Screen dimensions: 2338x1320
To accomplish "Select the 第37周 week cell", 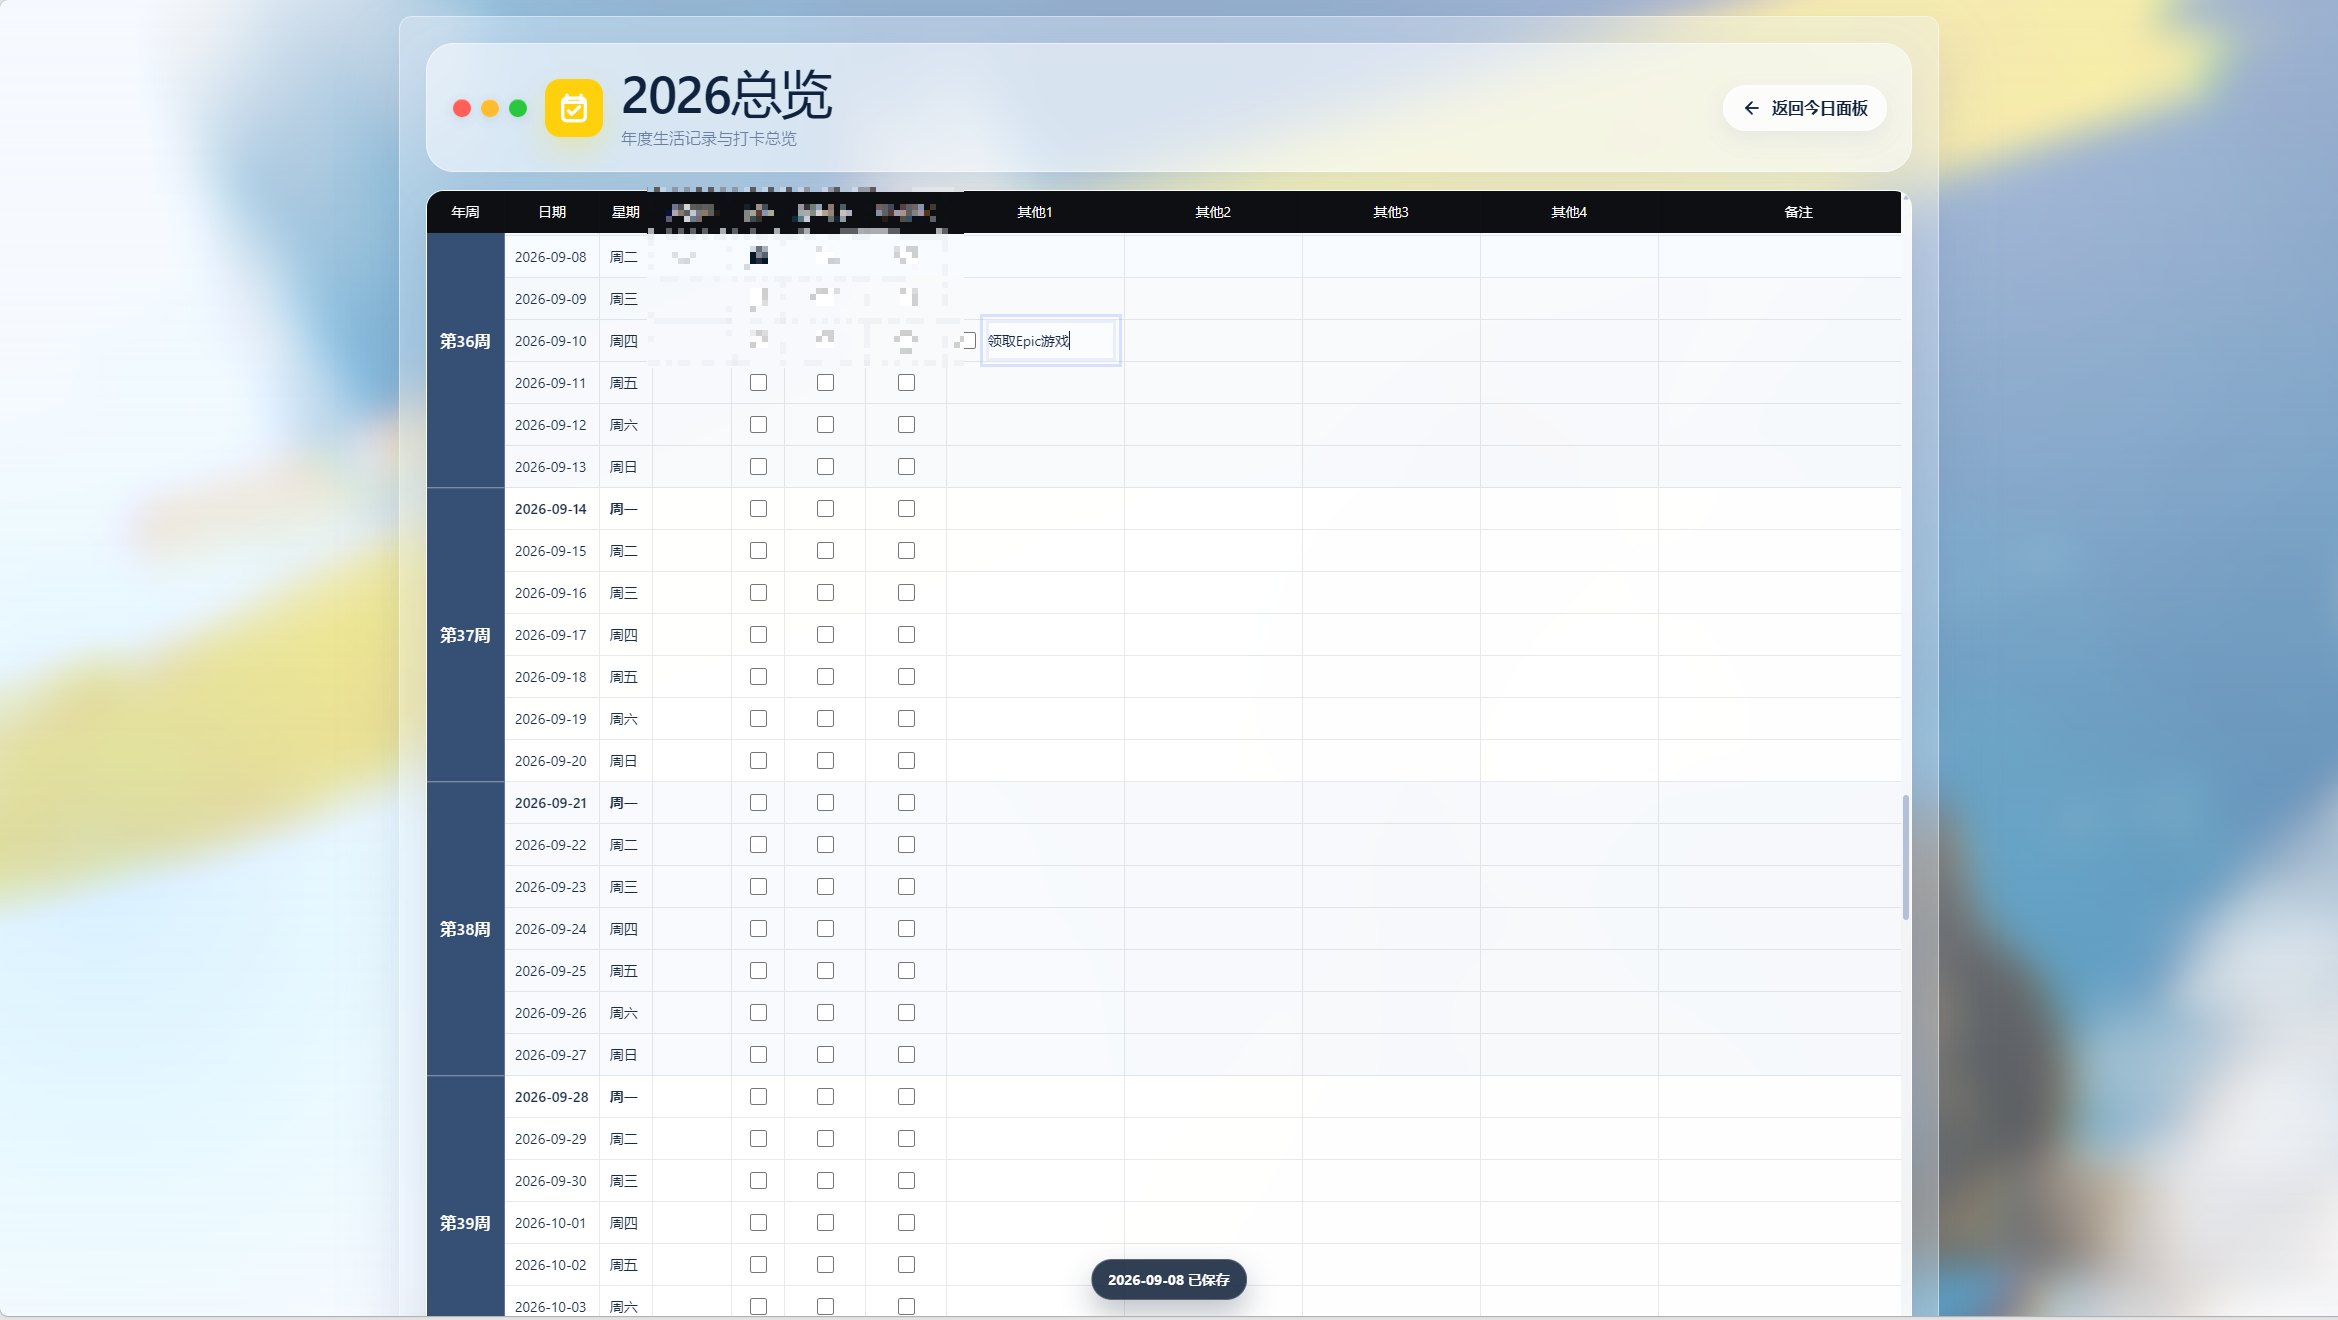I will pyautogui.click(x=465, y=635).
